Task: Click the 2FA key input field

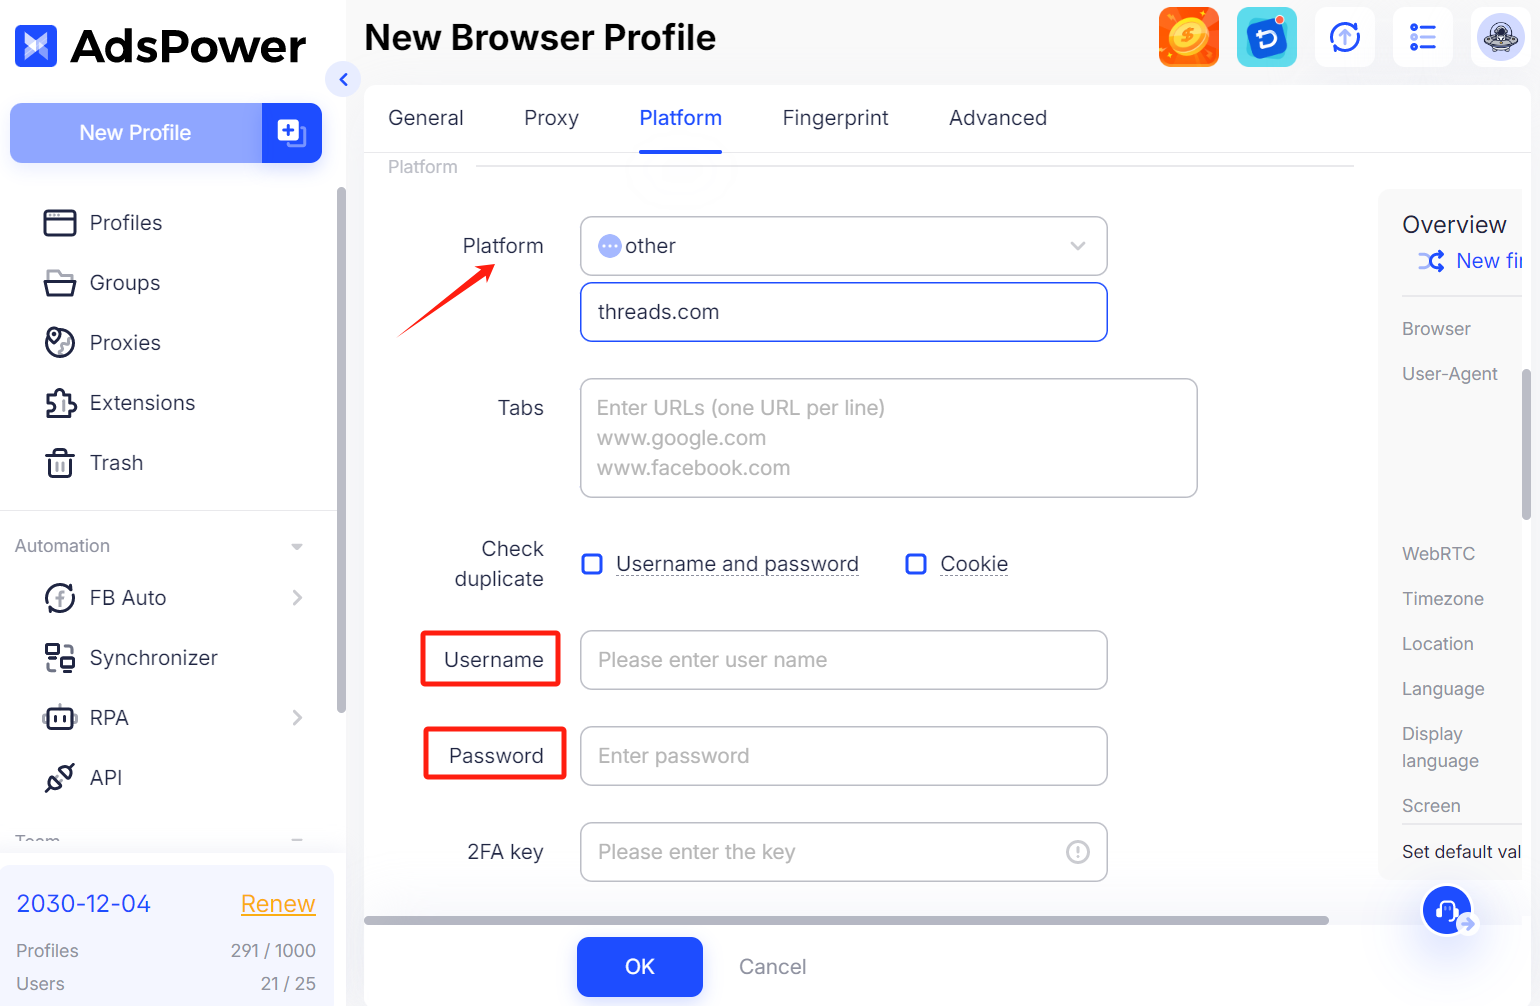Action: 843,852
